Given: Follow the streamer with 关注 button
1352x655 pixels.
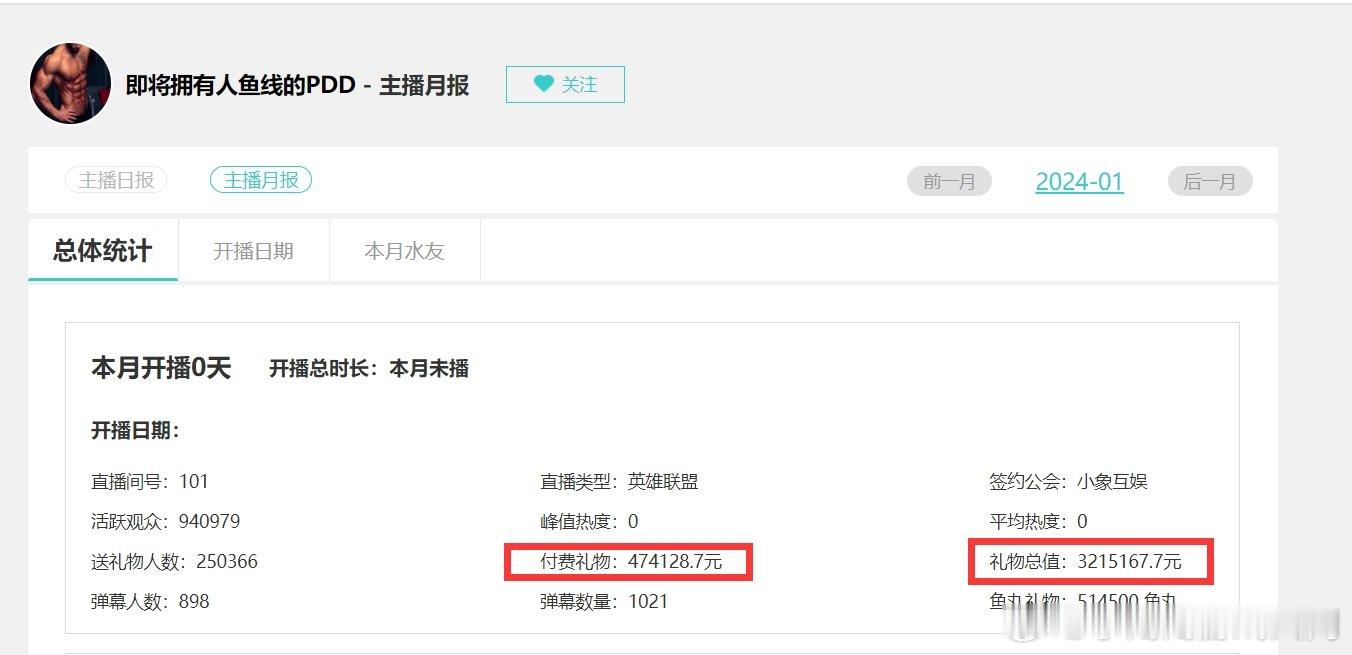Looking at the screenshot, I should (565, 84).
